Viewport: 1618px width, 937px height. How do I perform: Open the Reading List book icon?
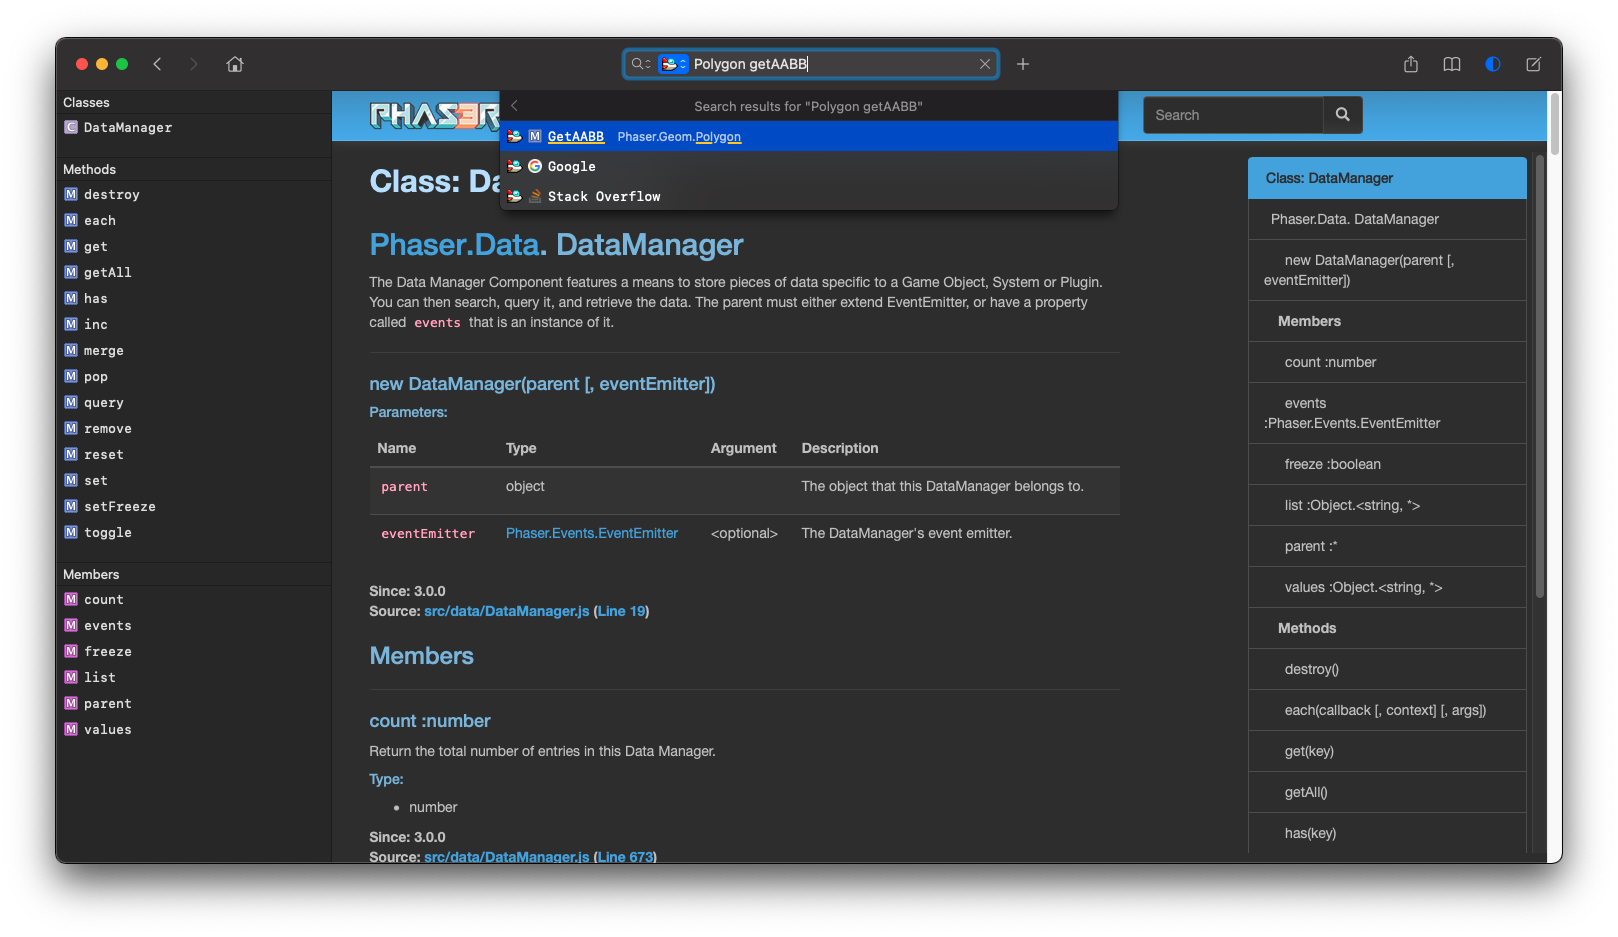tap(1451, 63)
